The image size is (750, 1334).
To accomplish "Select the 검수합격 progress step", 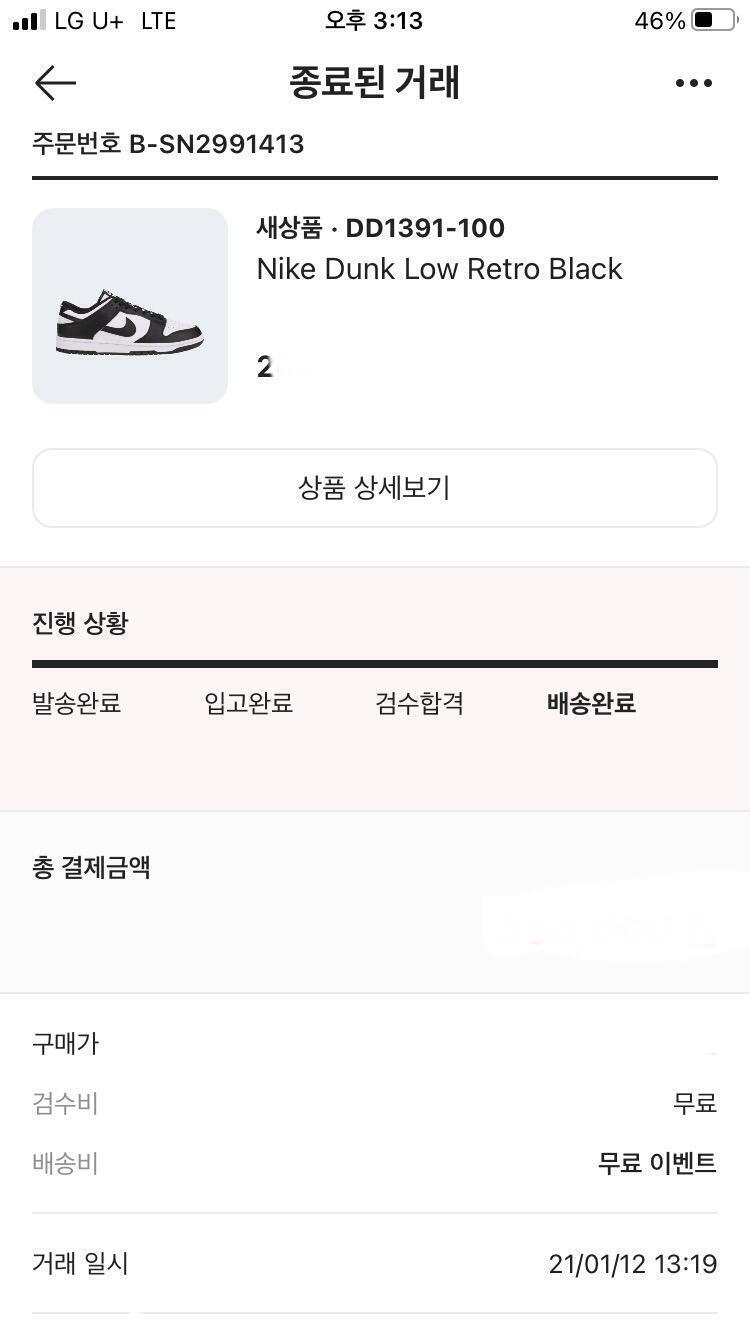I will click(x=419, y=703).
